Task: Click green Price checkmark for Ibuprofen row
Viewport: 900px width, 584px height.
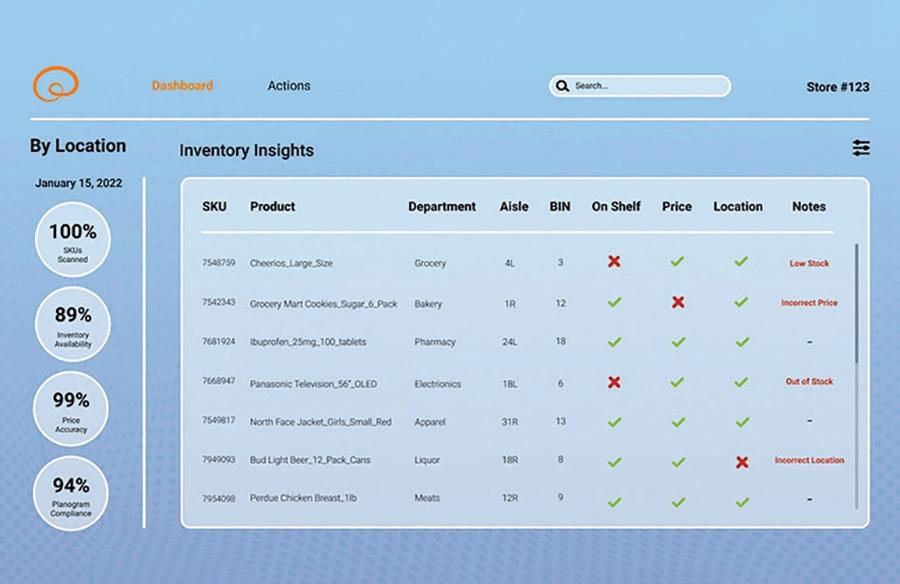Action: 678,342
